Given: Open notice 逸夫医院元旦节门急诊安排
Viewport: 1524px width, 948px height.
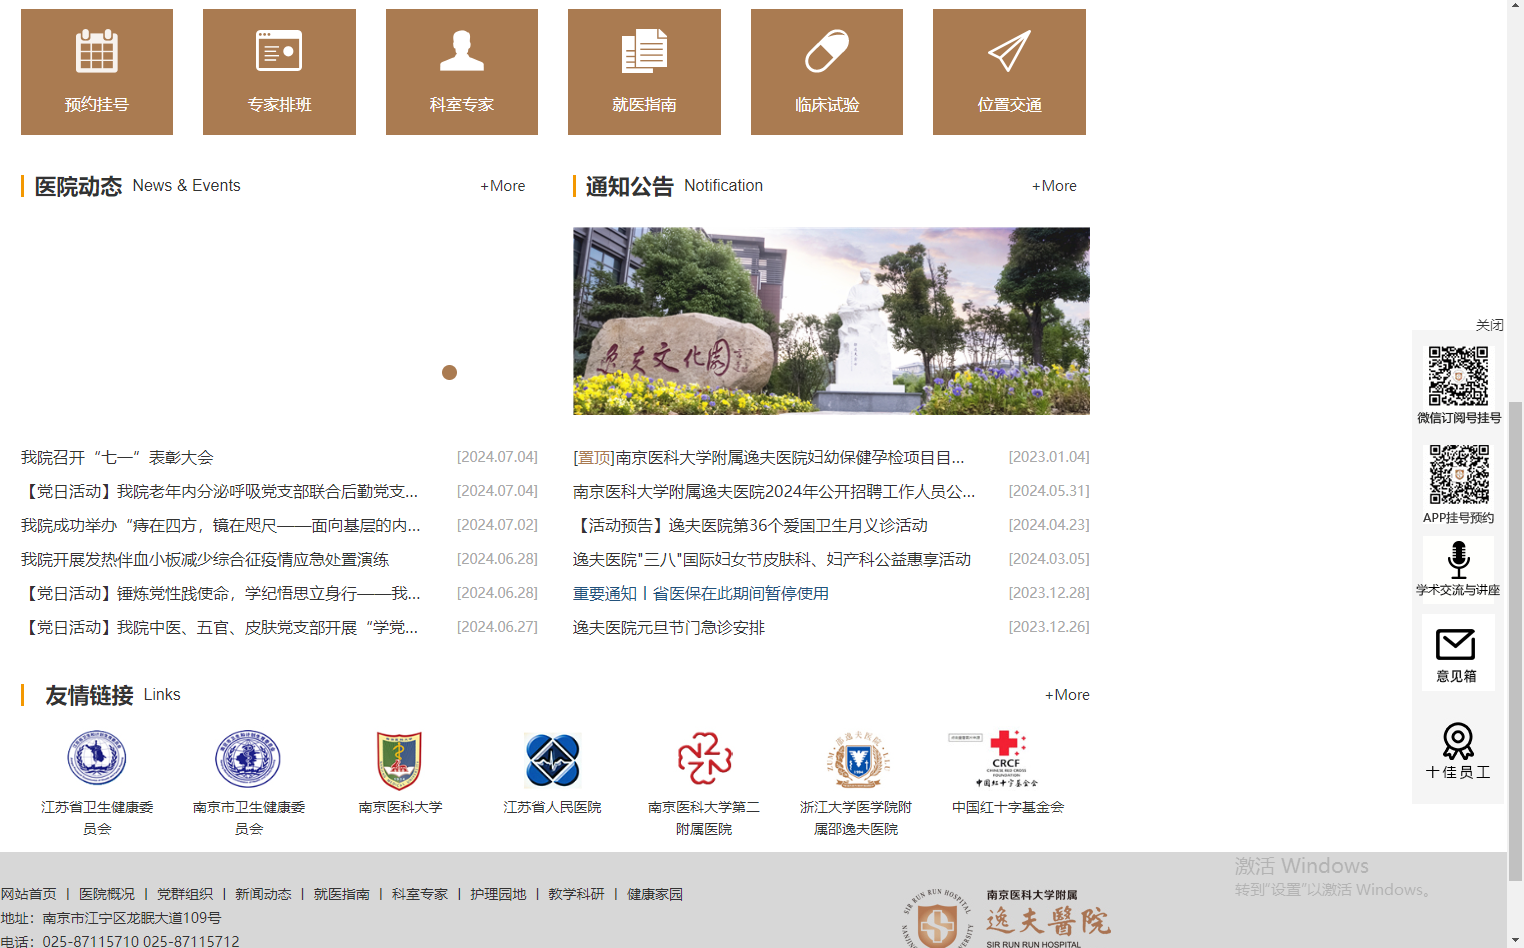Looking at the screenshot, I should click(669, 627).
